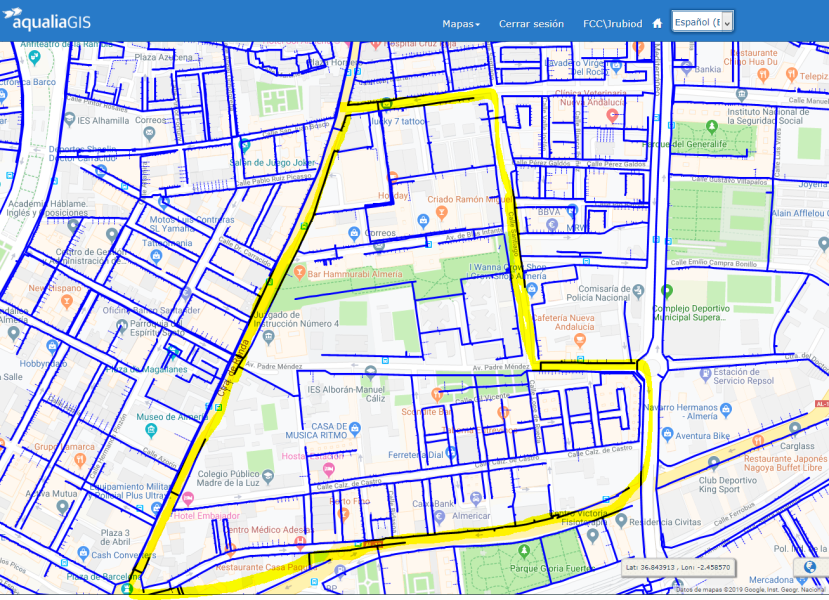Click the Carglass marker icon

795,428
